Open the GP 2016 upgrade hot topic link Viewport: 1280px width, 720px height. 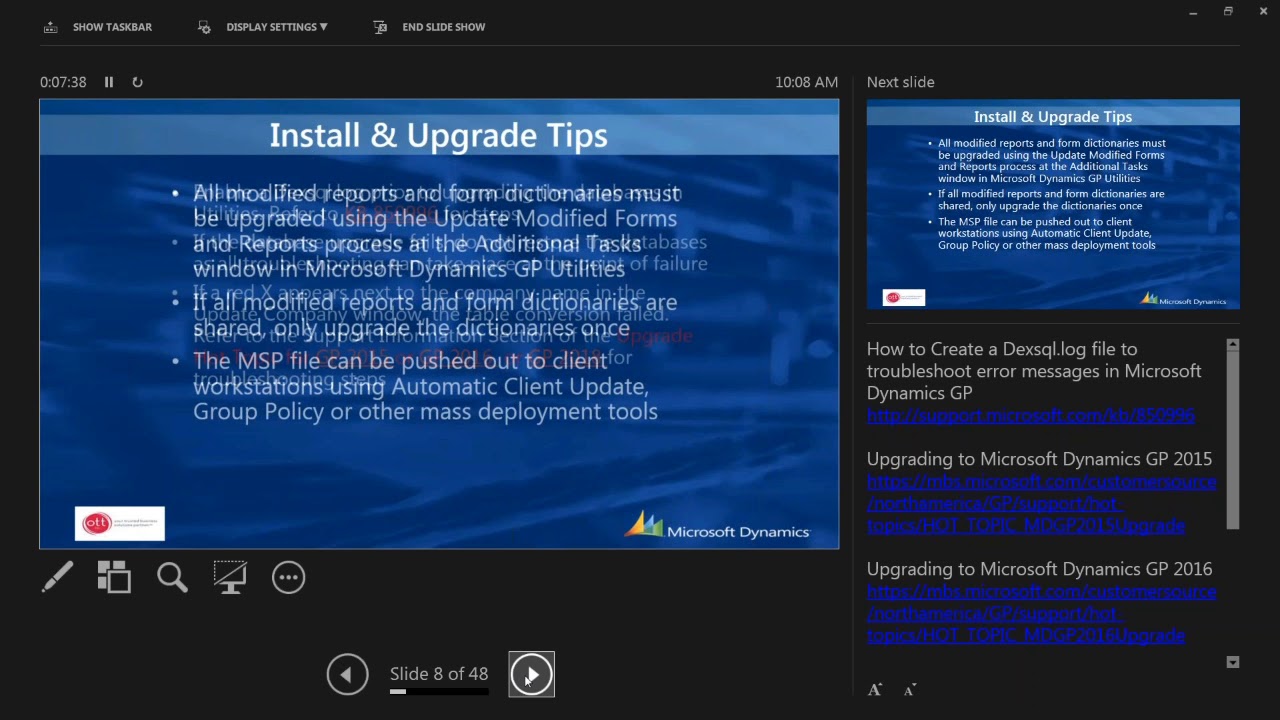click(1041, 613)
